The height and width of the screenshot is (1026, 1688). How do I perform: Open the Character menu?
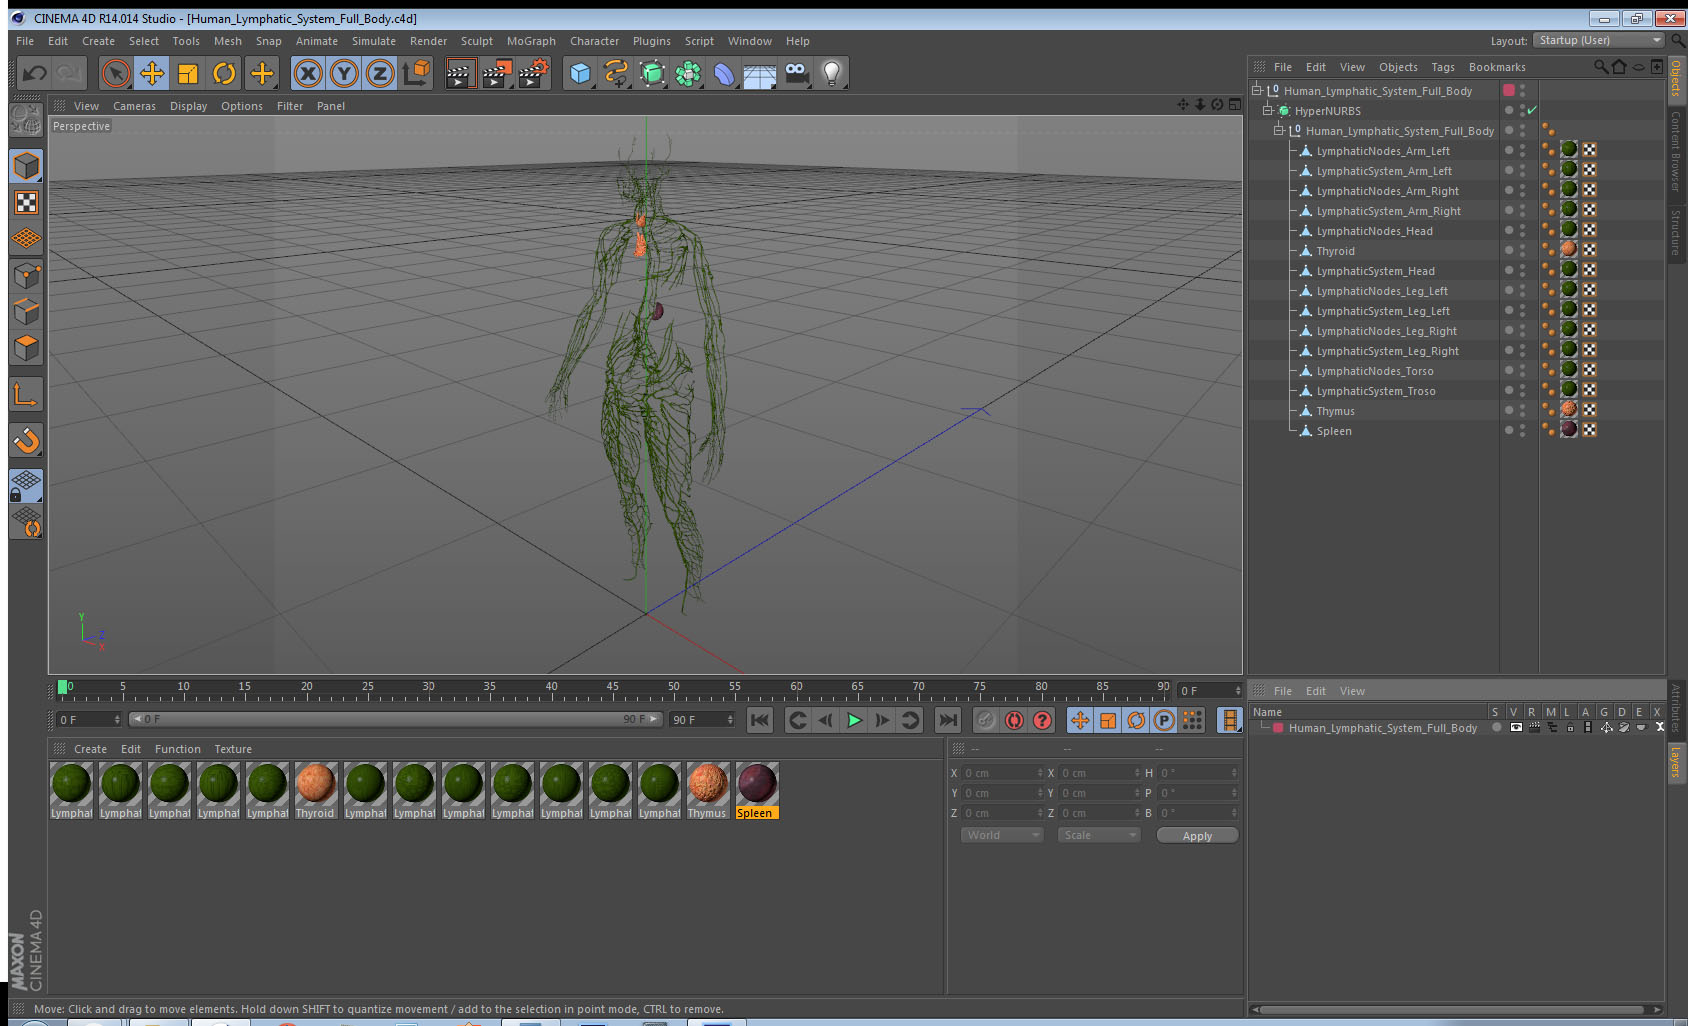[x=594, y=41]
